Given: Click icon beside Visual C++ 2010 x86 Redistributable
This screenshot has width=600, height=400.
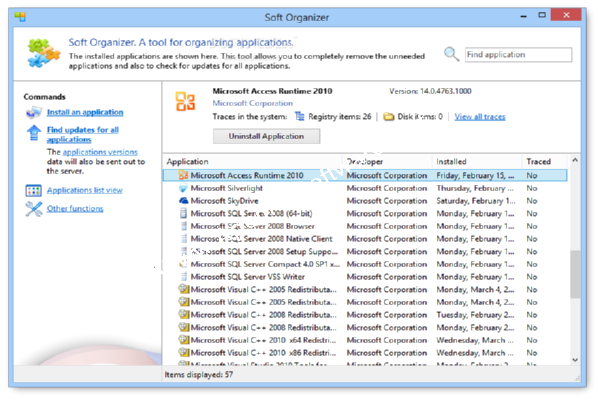Looking at the screenshot, I should 184,352.
